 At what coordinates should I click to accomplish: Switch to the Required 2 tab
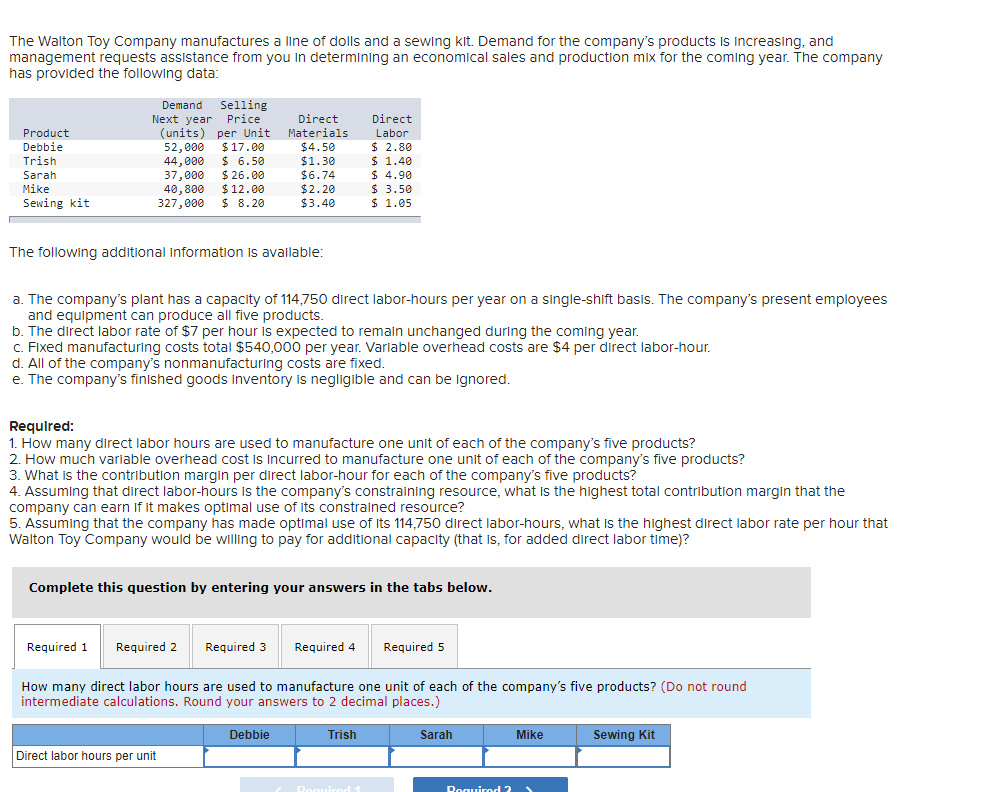click(x=146, y=647)
